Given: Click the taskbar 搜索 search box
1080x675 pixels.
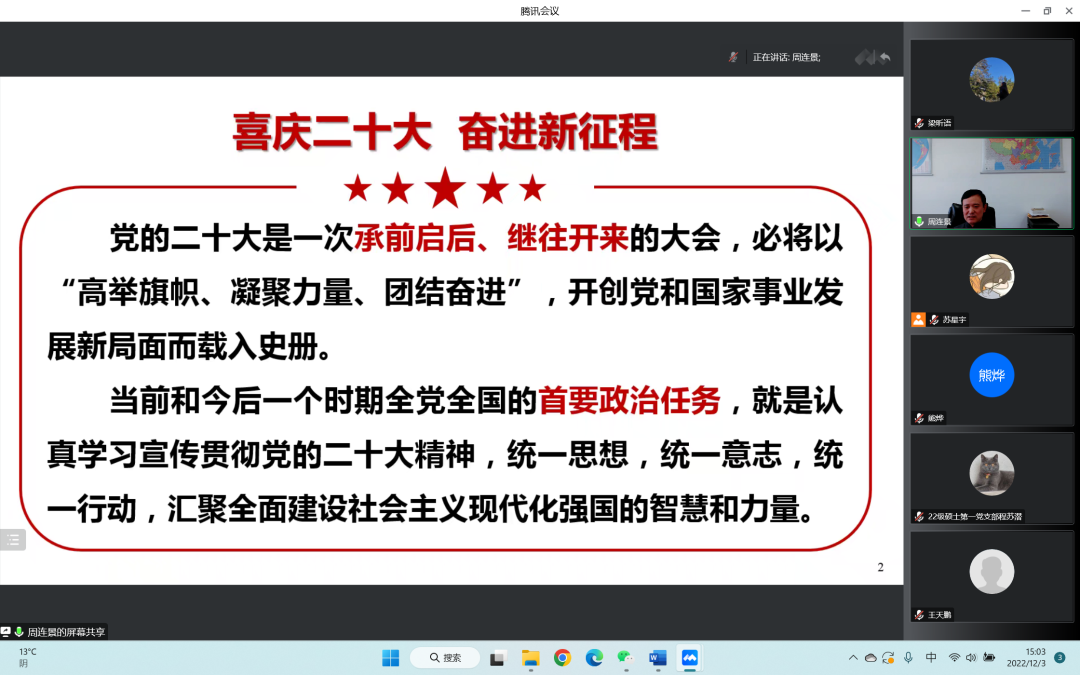Looking at the screenshot, I should coord(443,657).
